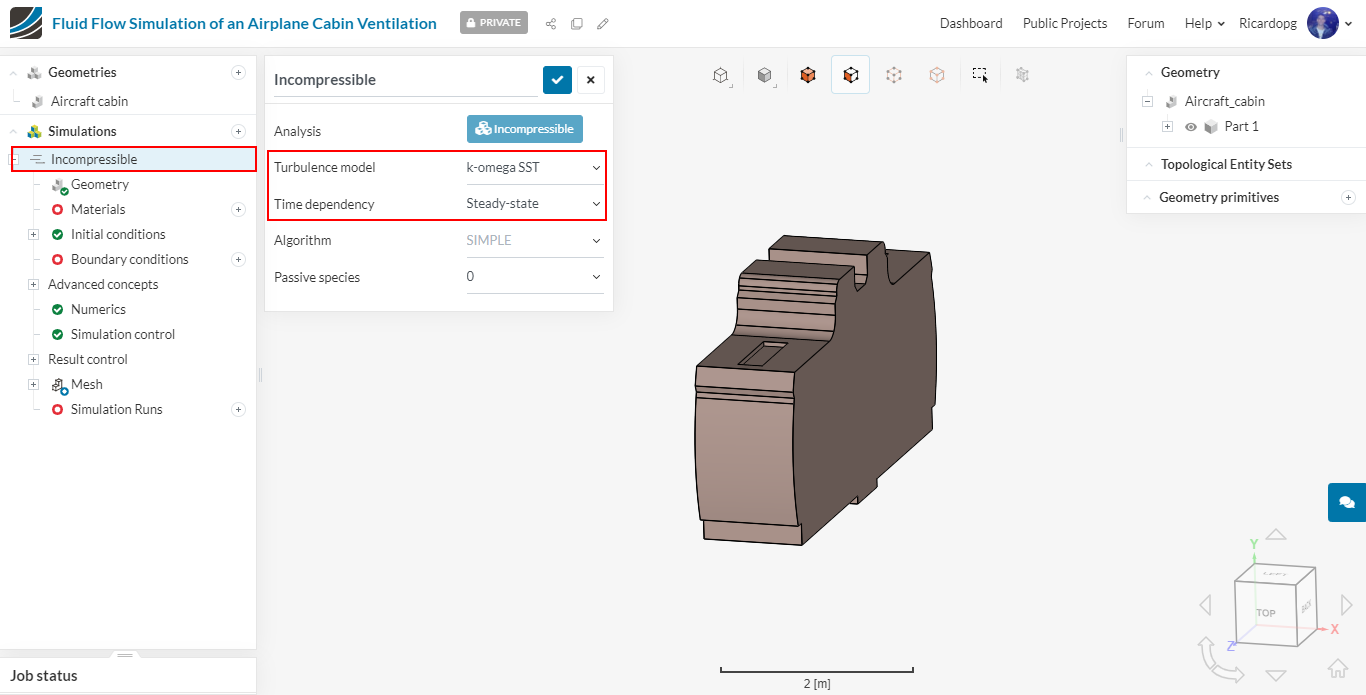The height and width of the screenshot is (695, 1366).
Task: Go to Public Projects page
Action: pos(1064,23)
